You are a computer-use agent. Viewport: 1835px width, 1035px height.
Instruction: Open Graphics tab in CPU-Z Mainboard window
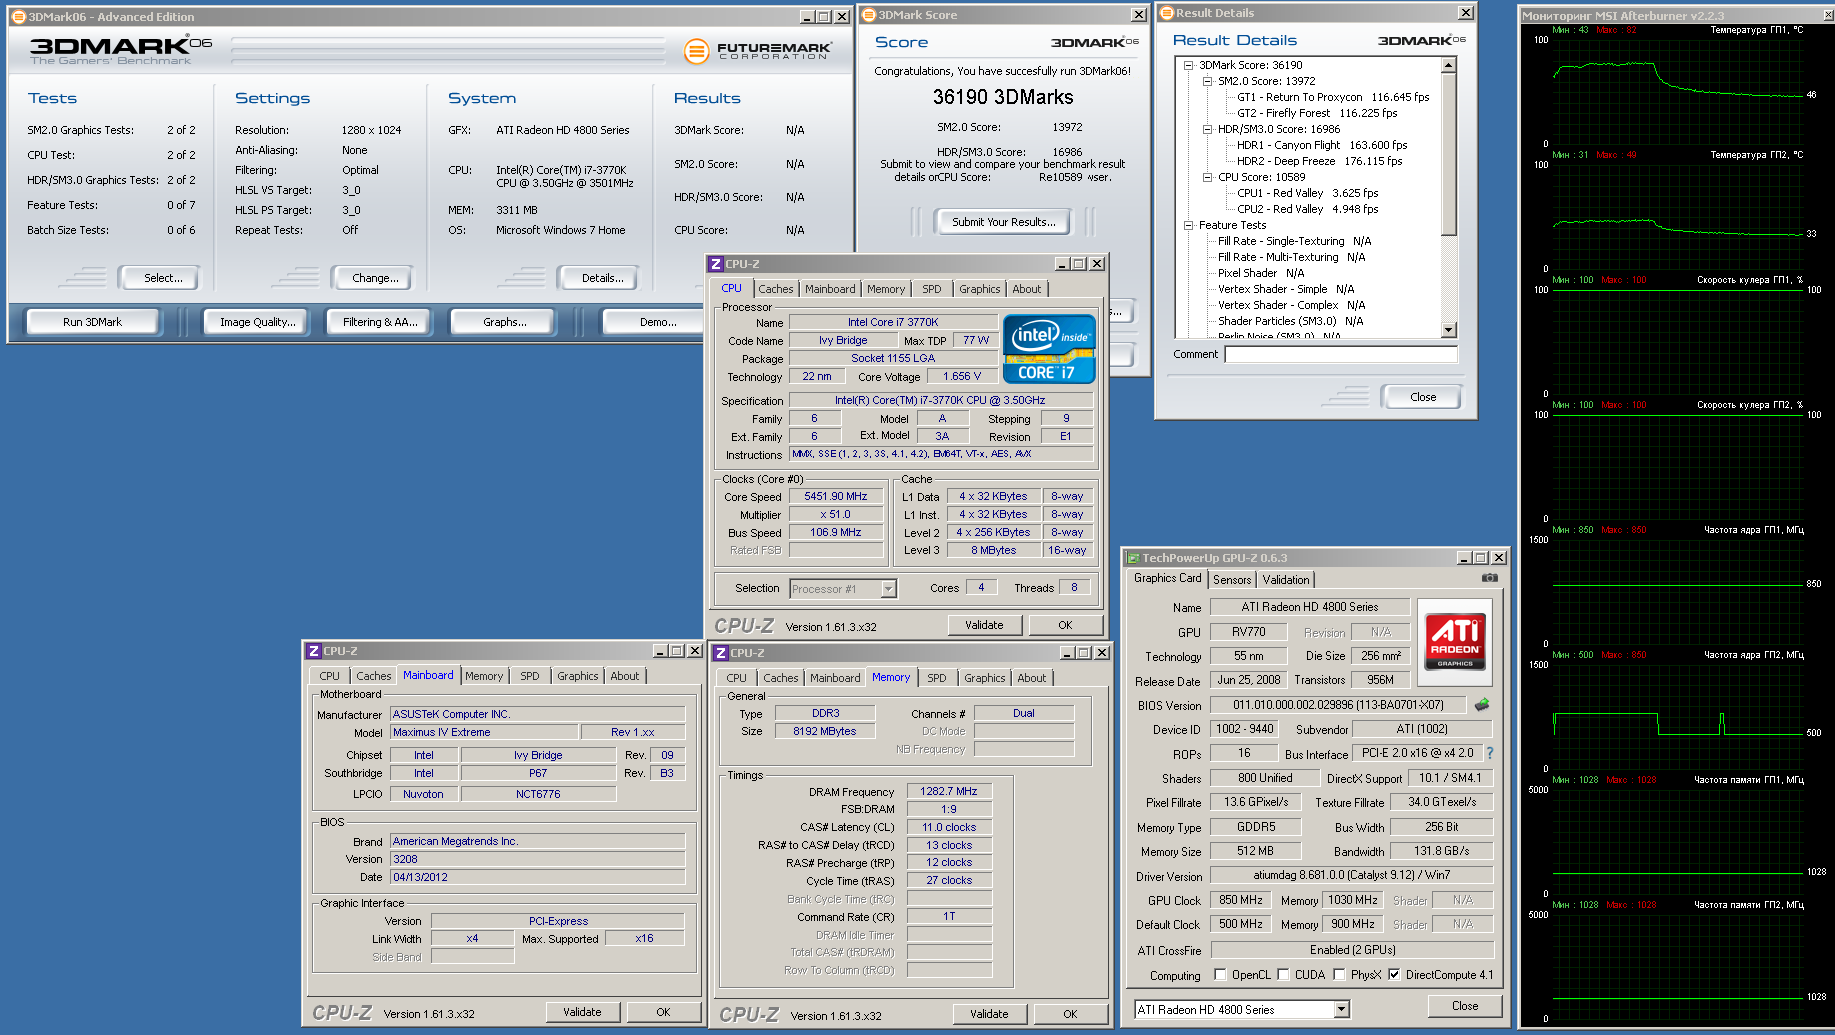coord(578,676)
